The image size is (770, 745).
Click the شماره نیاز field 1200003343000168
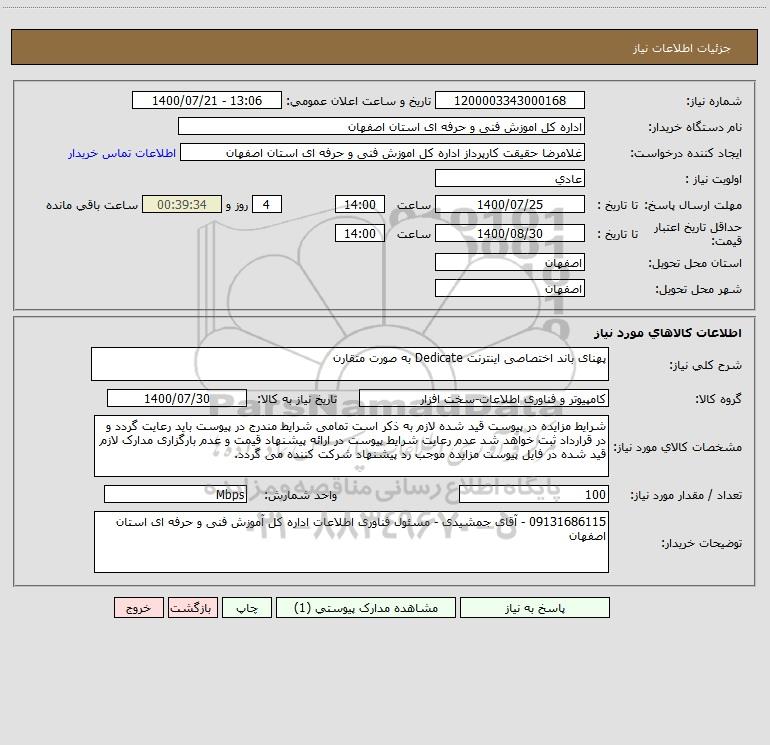[510, 100]
